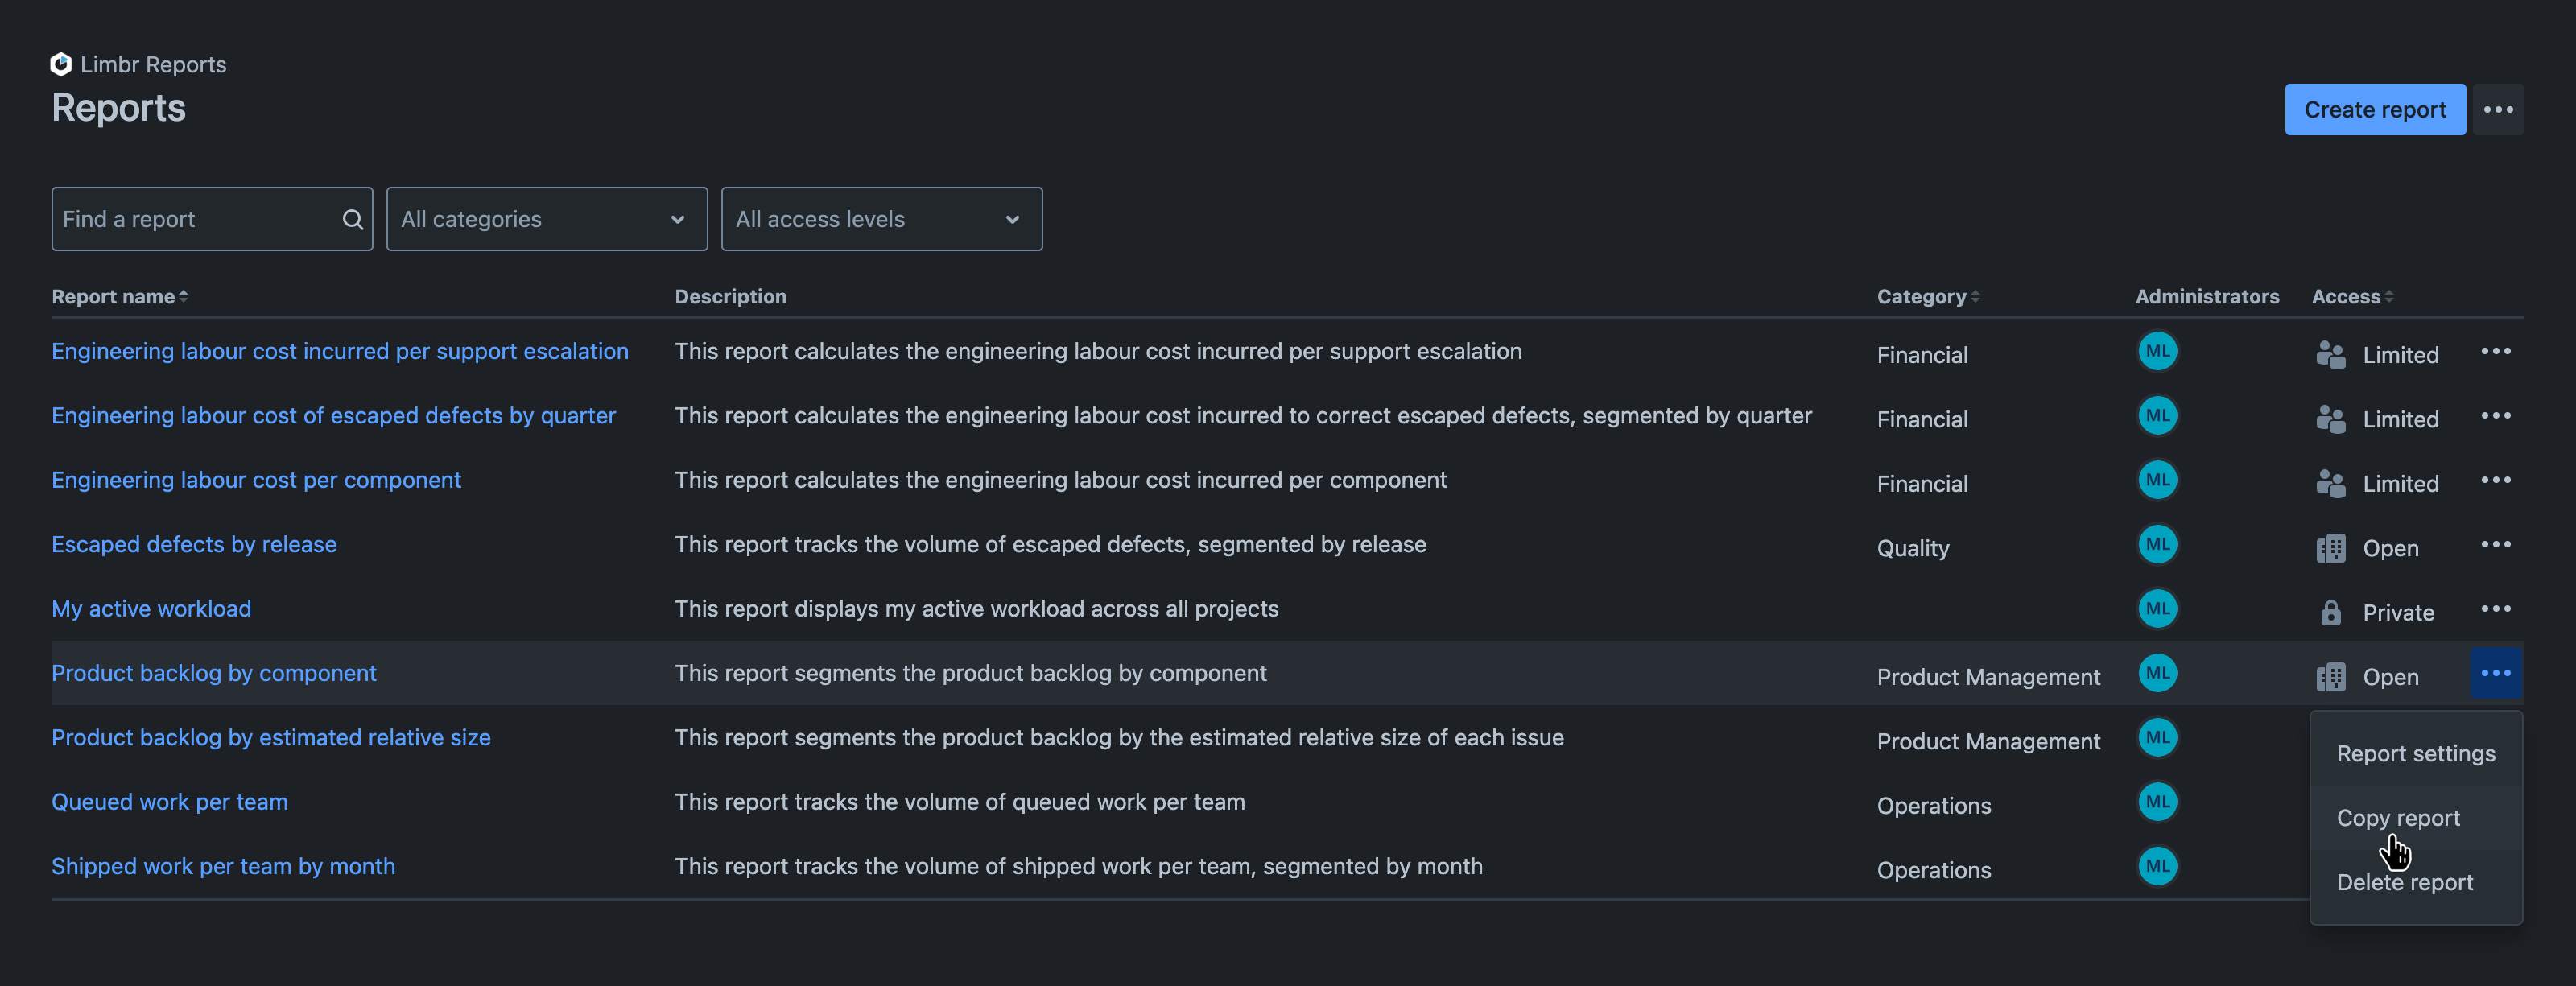This screenshot has height=986, width=2576.
Task: Expand the actions menu for Engineering labour cost incurred per support escalation
Action: click(2497, 351)
